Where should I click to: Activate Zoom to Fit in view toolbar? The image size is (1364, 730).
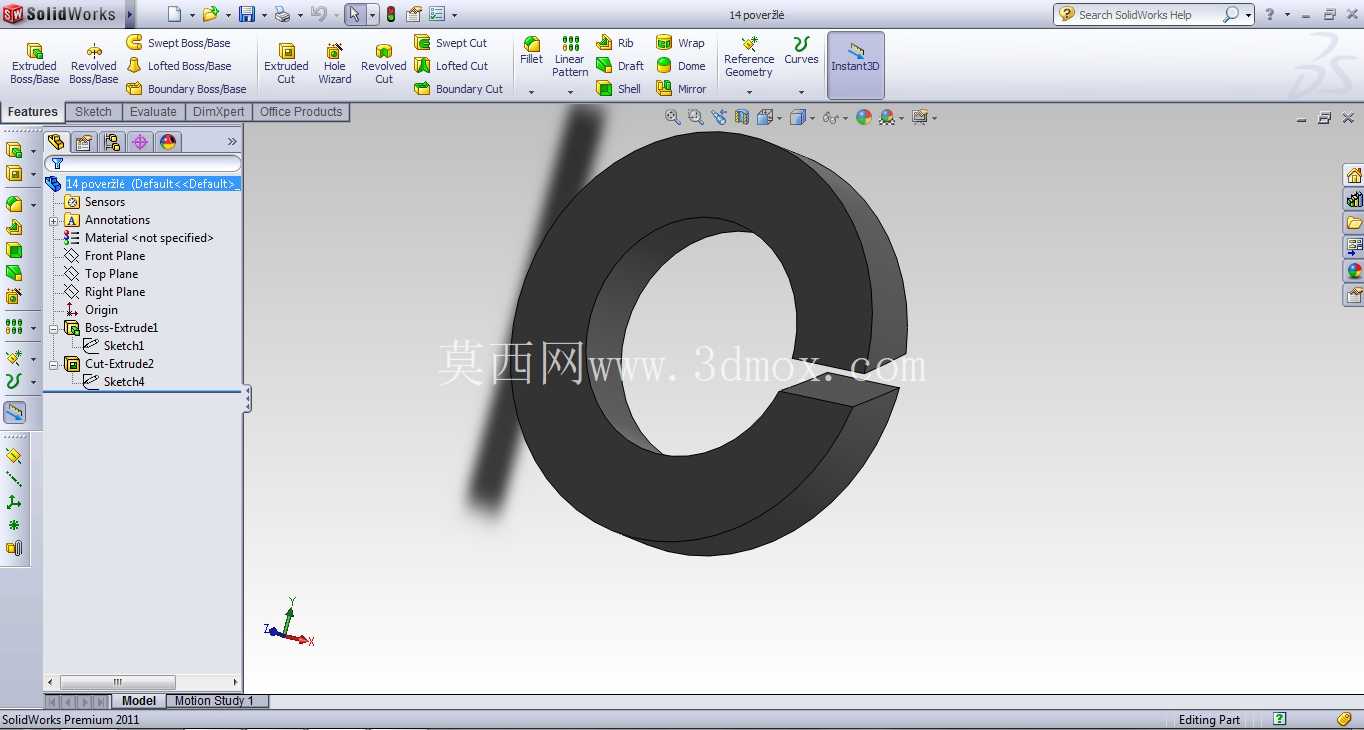click(673, 117)
